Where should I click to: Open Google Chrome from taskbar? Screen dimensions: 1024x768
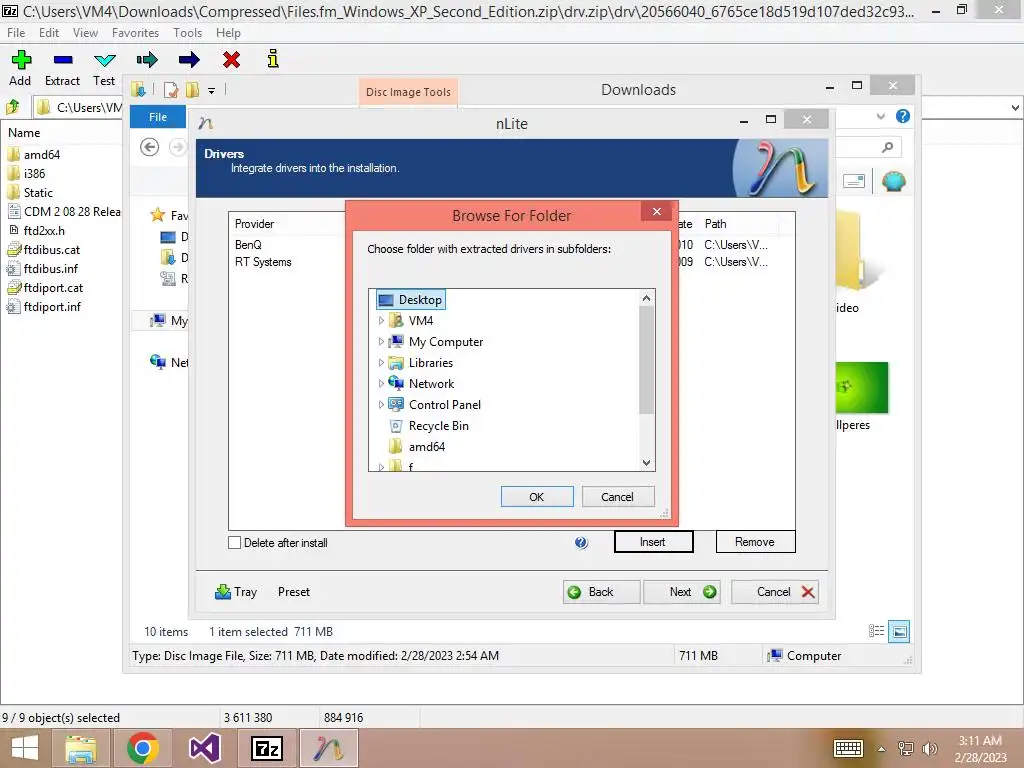click(x=143, y=748)
